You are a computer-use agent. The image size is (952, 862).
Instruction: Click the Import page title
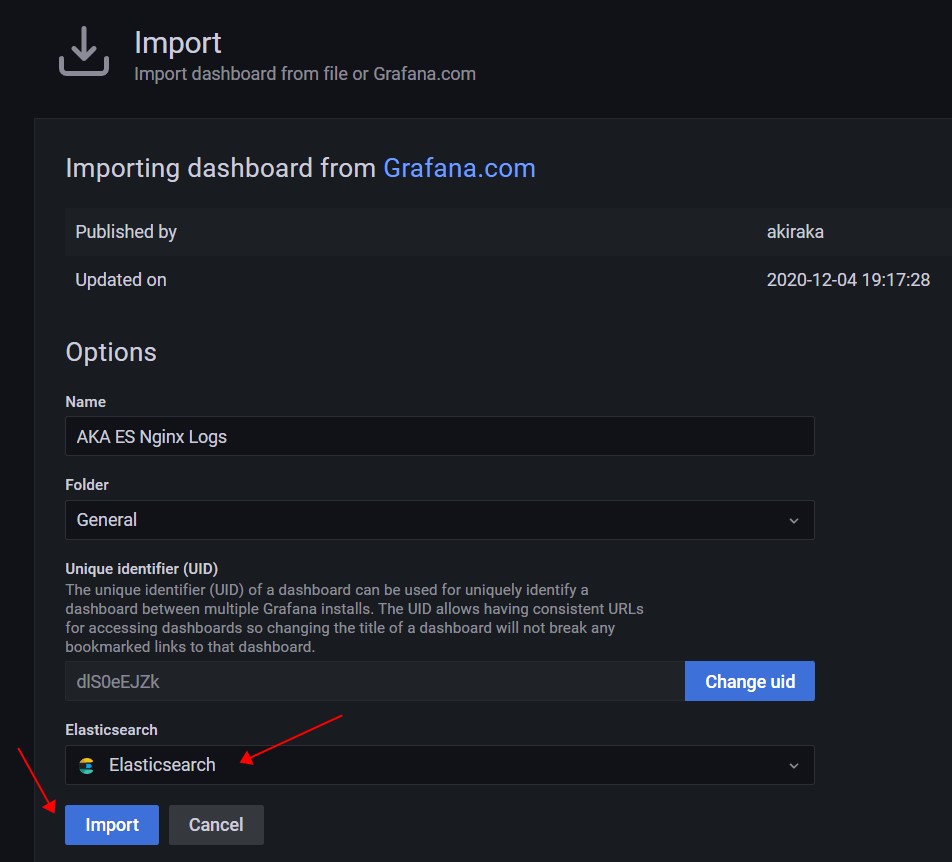(x=177, y=42)
